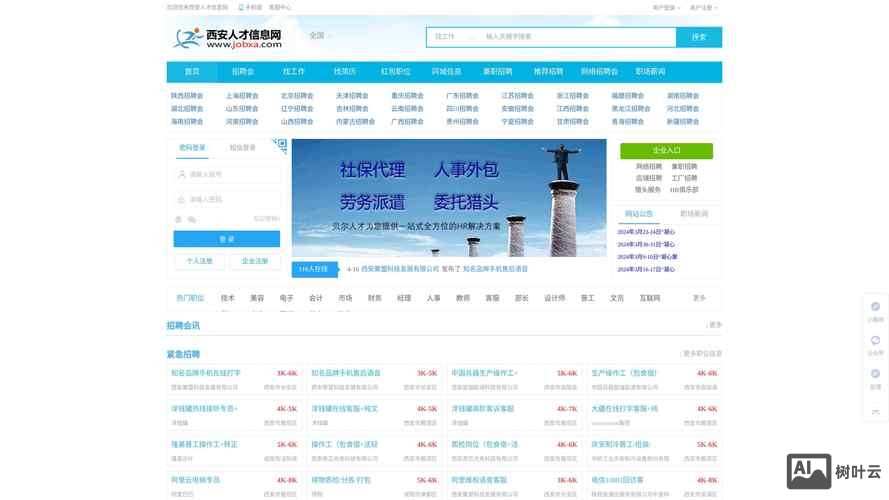Click the third icon in right floating sidebar
The width and height of the screenshot is (889, 500).
click(875, 374)
